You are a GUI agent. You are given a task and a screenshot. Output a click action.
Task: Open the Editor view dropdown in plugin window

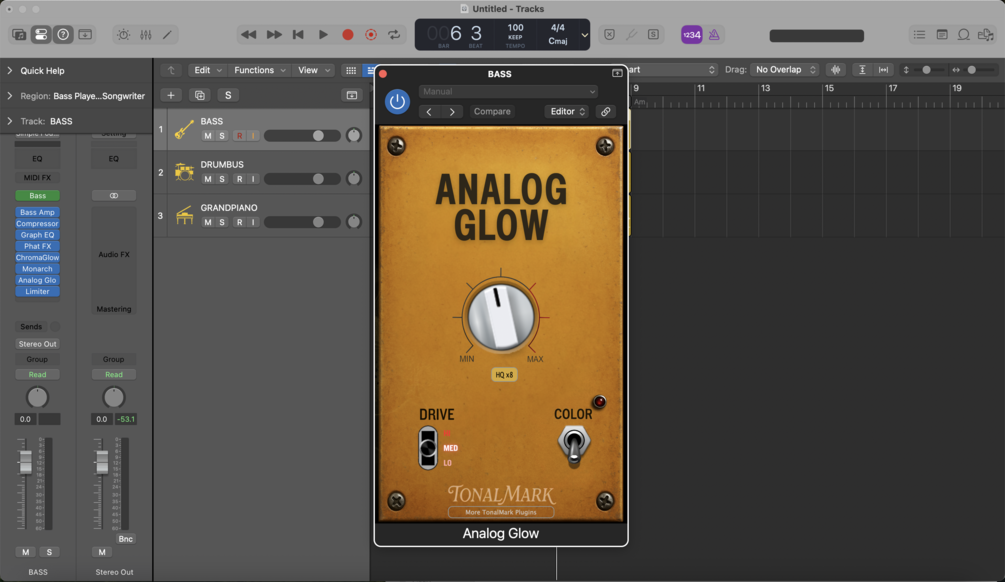tap(567, 112)
